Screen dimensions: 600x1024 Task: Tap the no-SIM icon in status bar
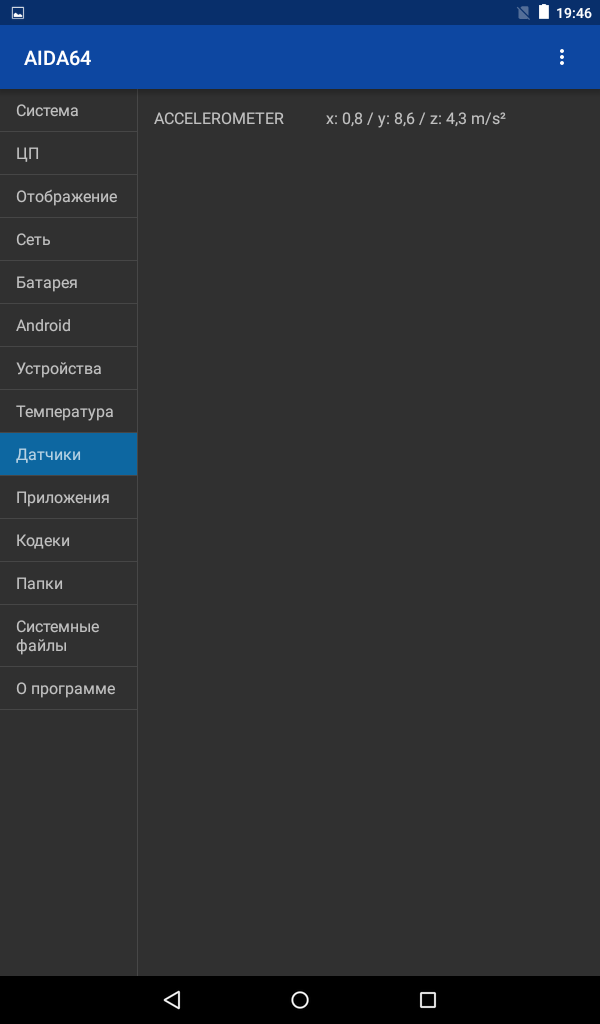(x=523, y=12)
